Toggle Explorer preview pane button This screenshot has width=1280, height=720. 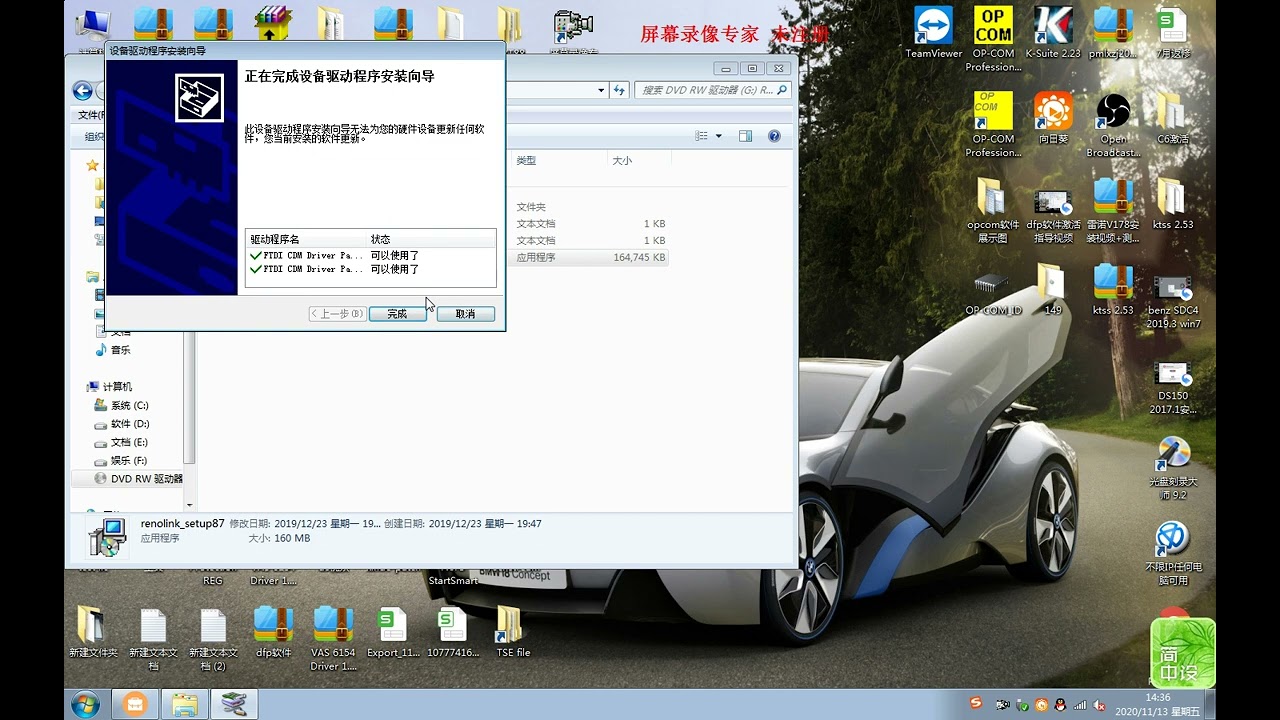coord(745,136)
